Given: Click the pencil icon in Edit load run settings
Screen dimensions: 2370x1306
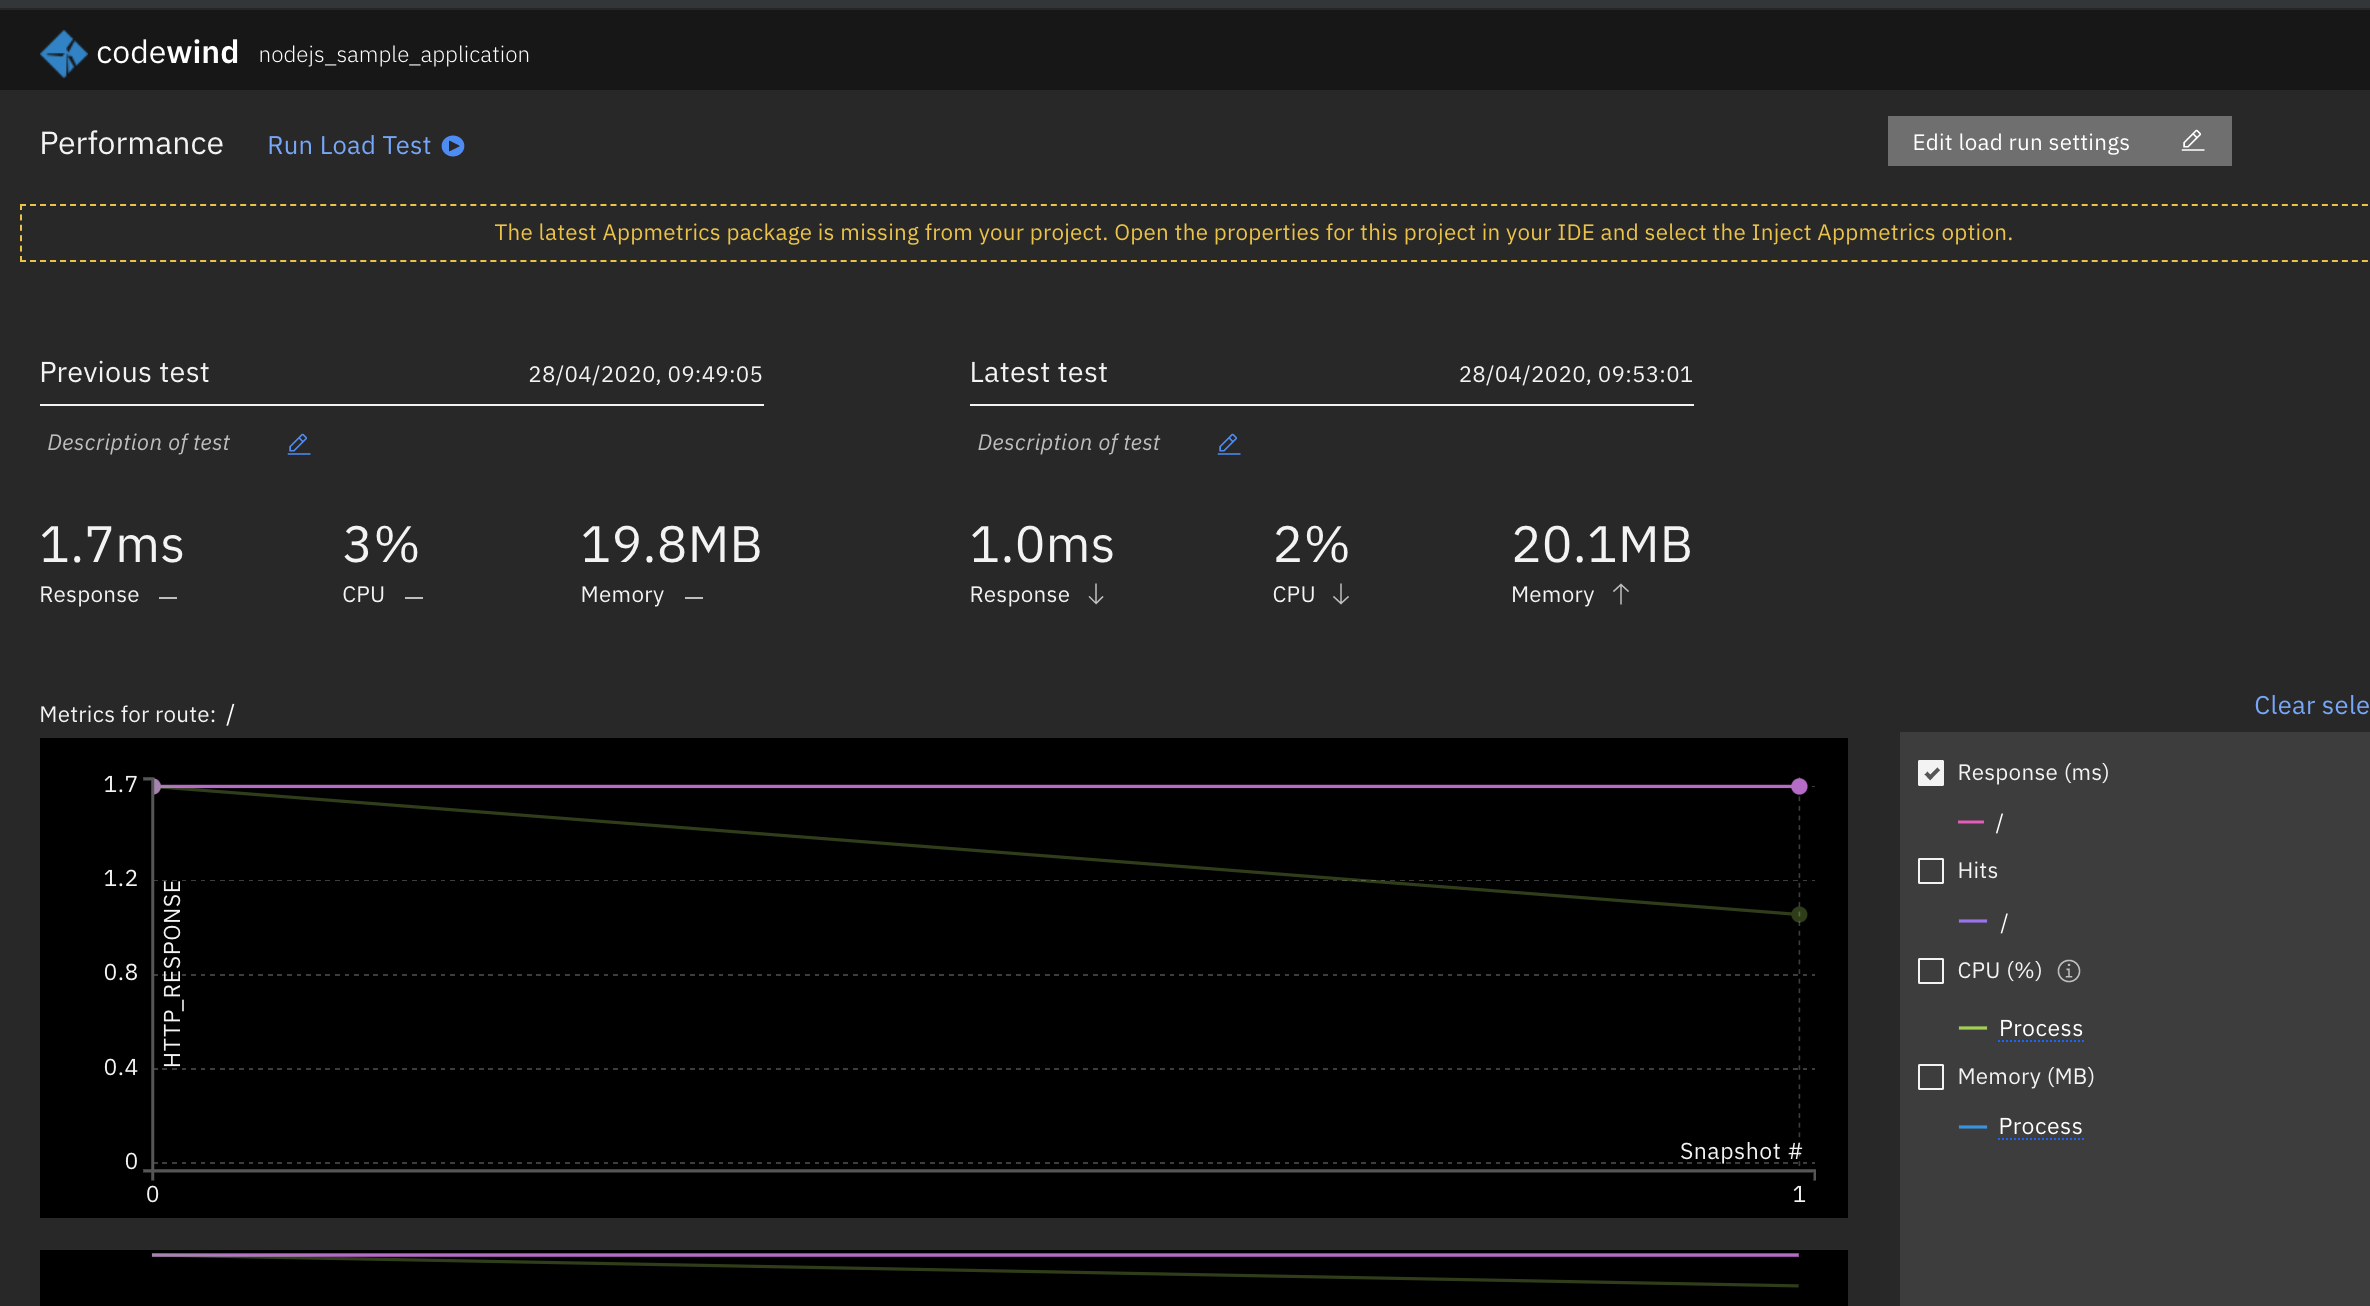Looking at the screenshot, I should (x=2193, y=141).
